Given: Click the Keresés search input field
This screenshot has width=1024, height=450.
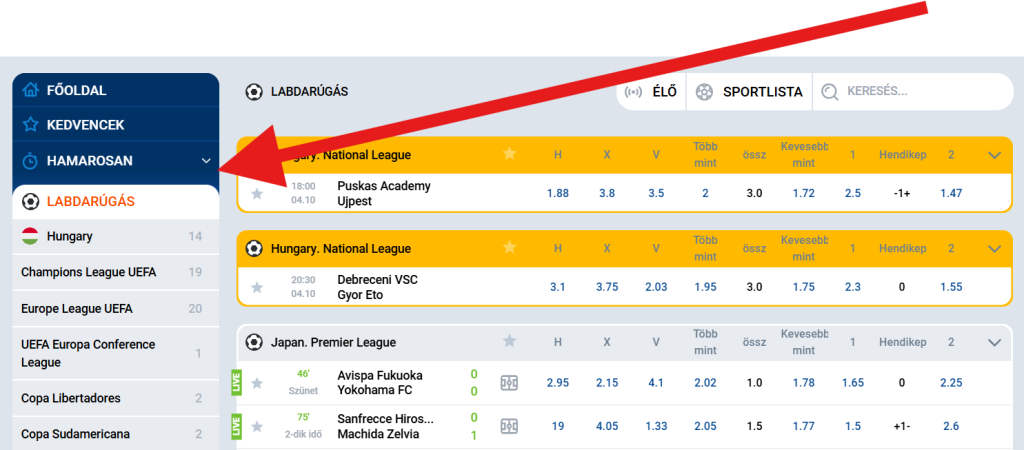Looking at the screenshot, I should (x=920, y=92).
